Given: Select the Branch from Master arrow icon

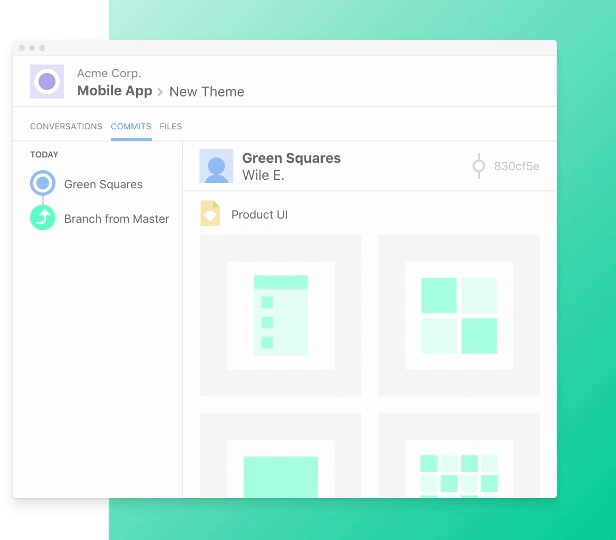Looking at the screenshot, I should (42, 218).
